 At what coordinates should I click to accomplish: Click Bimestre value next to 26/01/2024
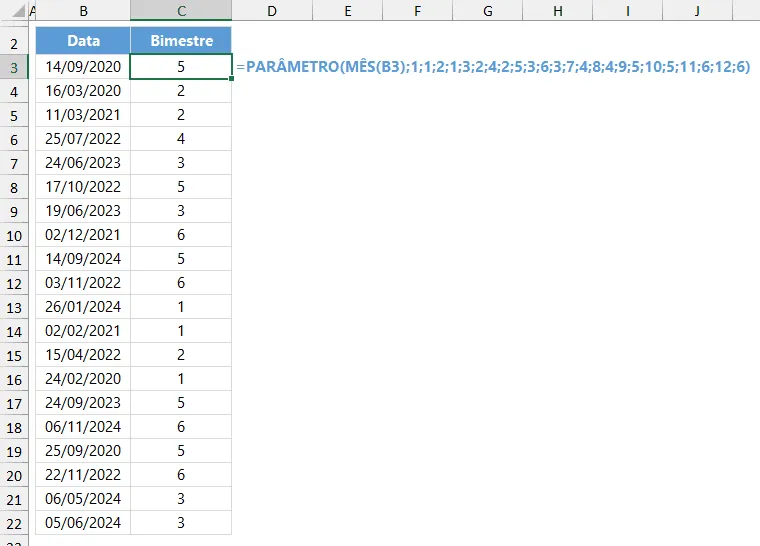click(x=181, y=307)
